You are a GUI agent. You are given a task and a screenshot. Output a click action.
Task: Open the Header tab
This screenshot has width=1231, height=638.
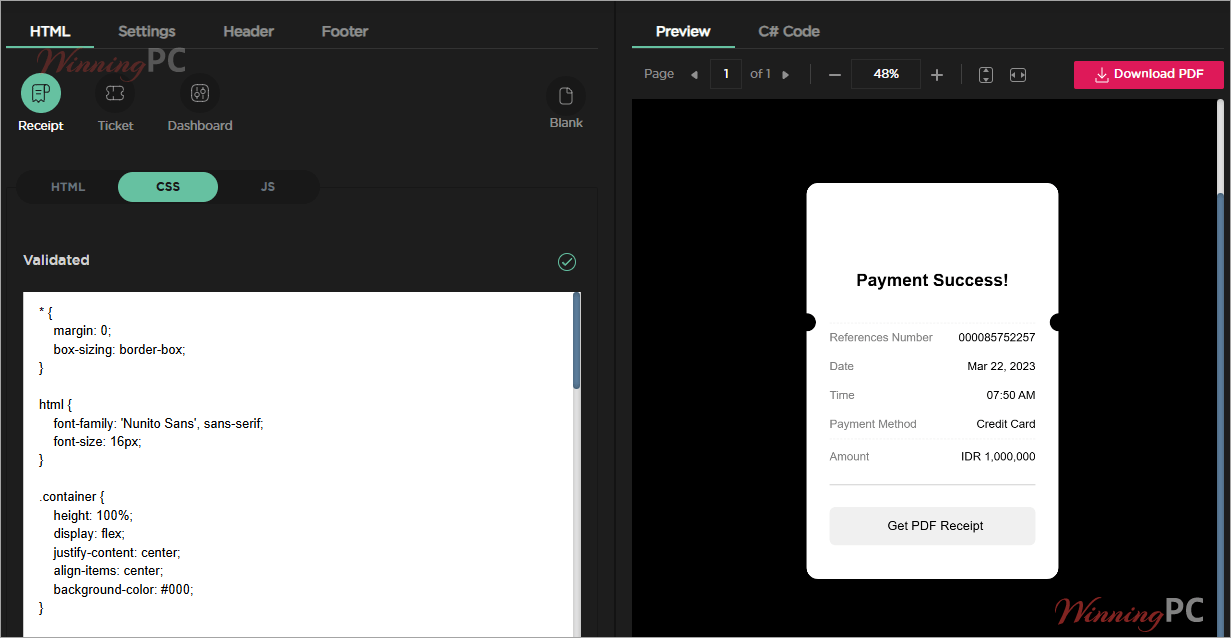point(249,31)
